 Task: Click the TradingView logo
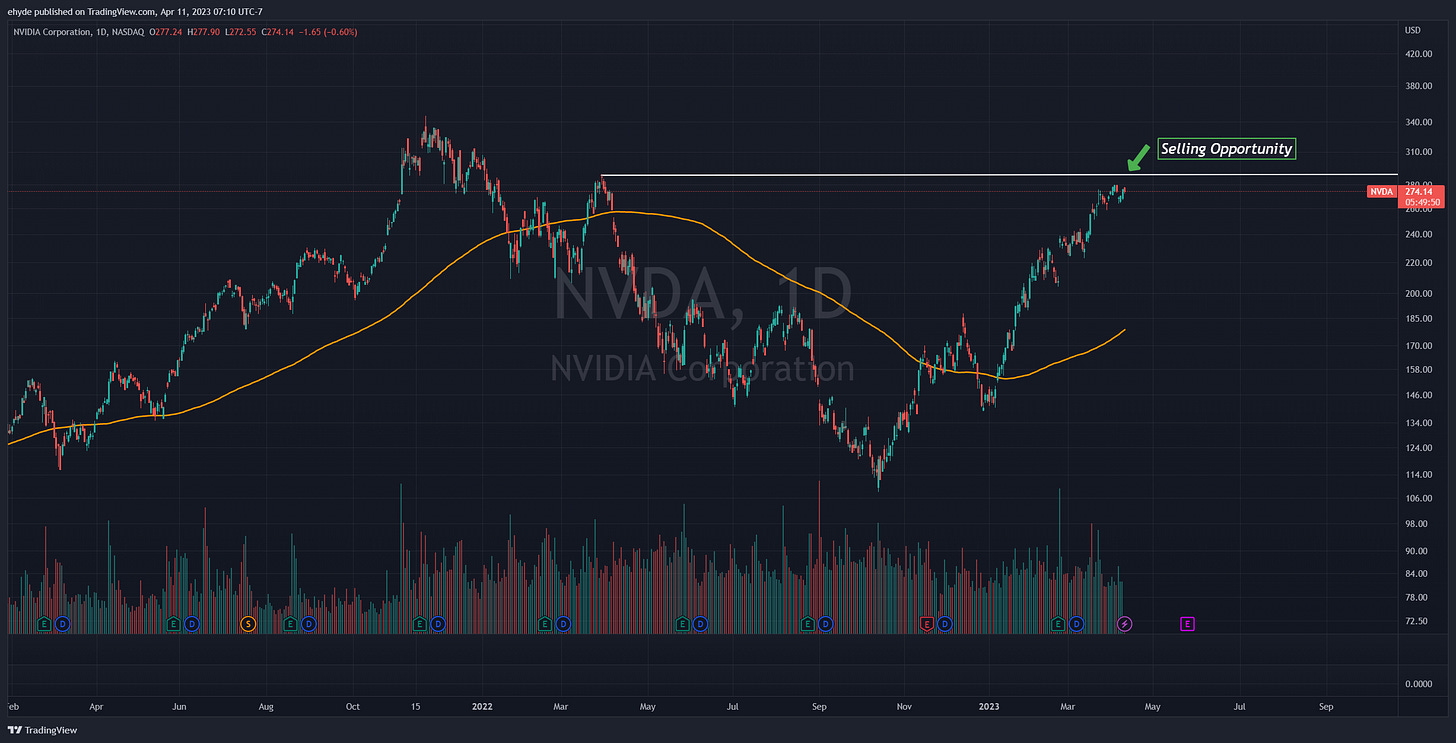click(x=42, y=730)
